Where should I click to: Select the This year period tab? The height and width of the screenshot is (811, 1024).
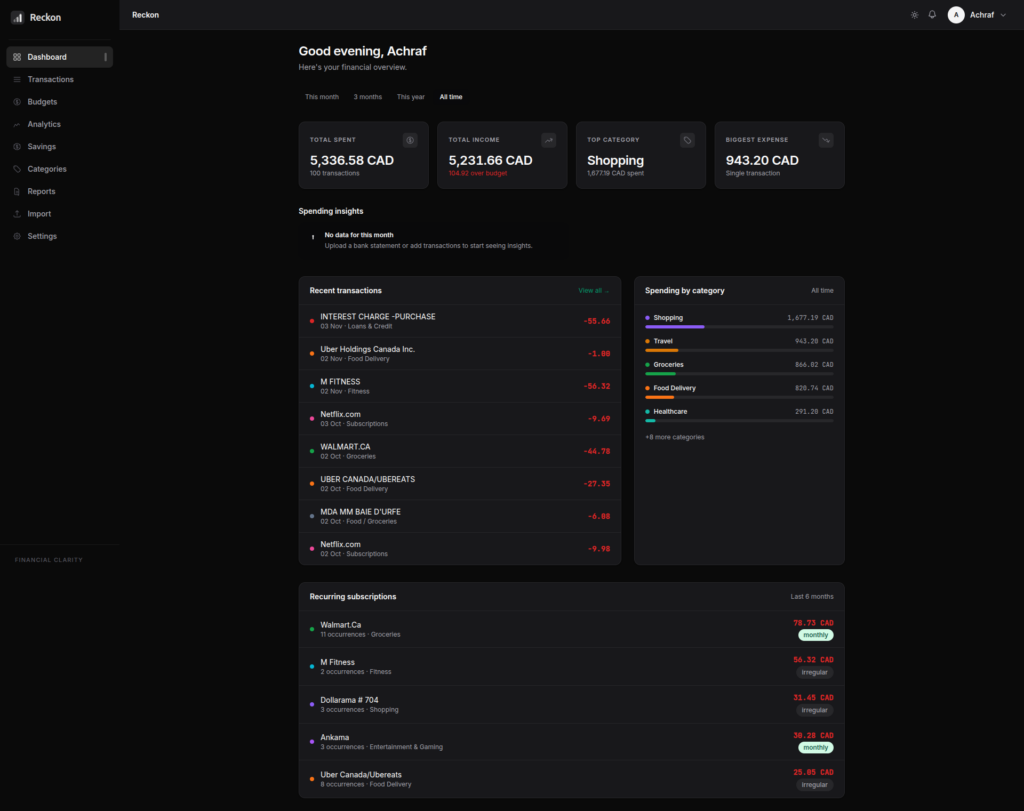click(x=411, y=97)
